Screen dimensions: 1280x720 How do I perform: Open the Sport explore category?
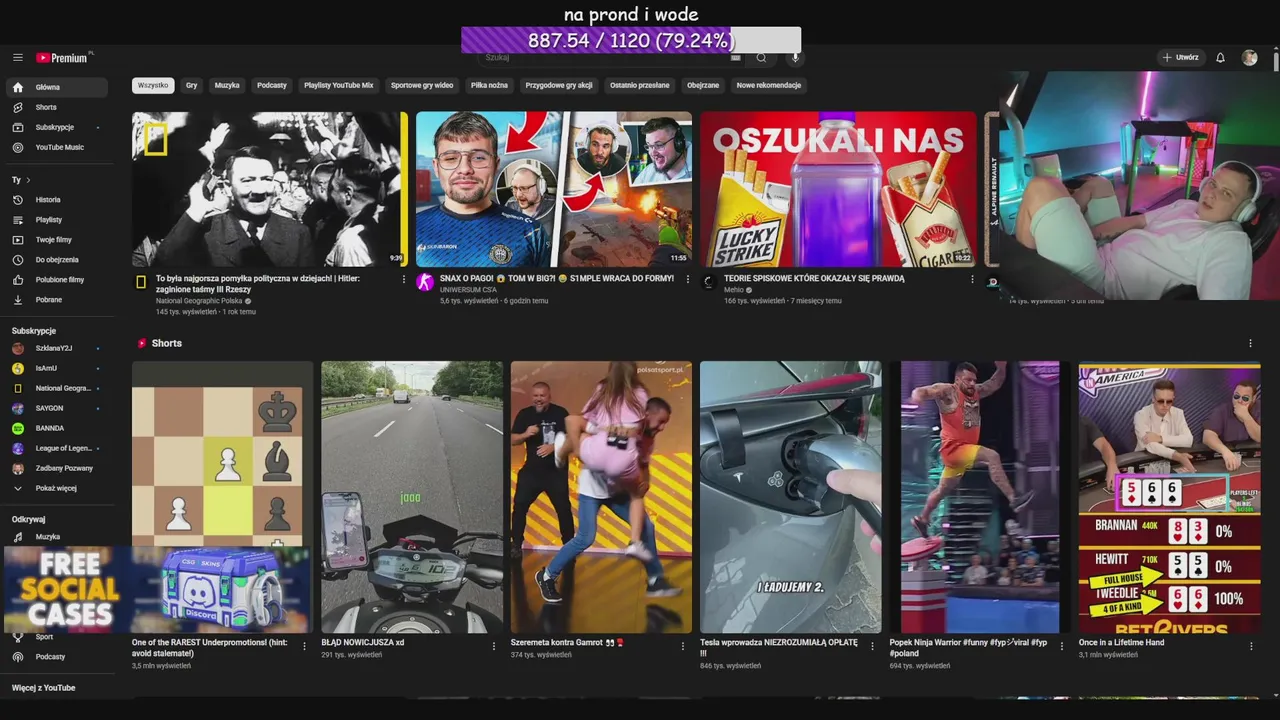[x=56, y=637]
